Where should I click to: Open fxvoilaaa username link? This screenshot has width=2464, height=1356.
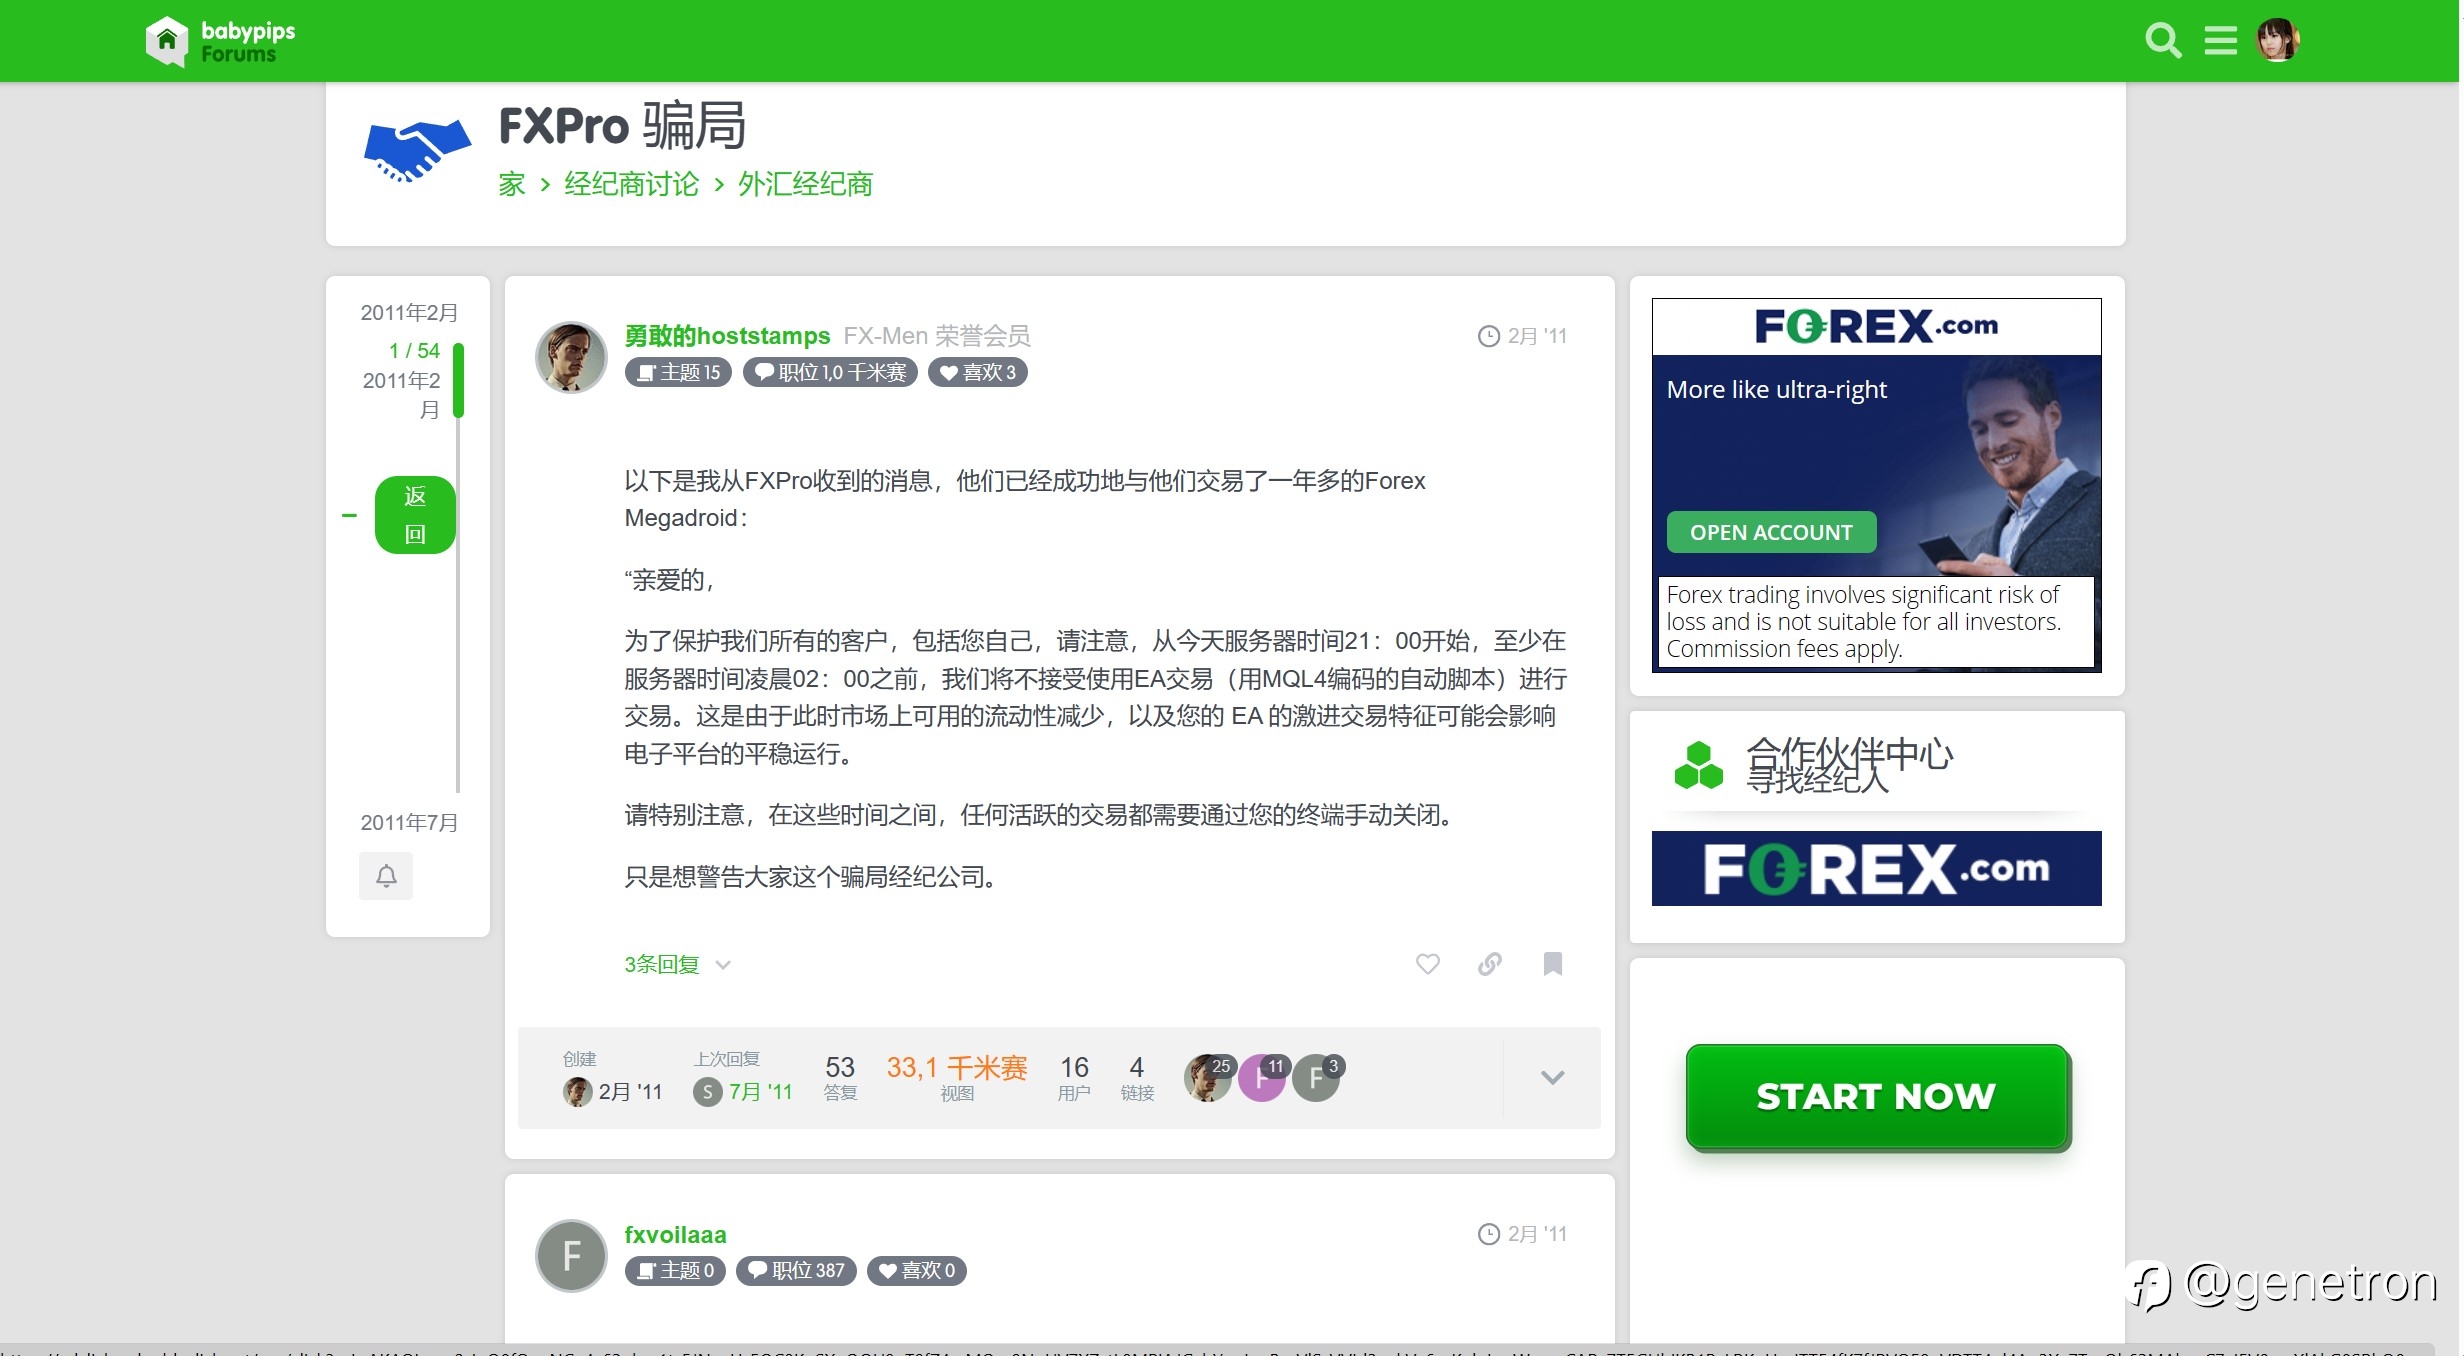pyautogui.click(x=675, y=1235)
